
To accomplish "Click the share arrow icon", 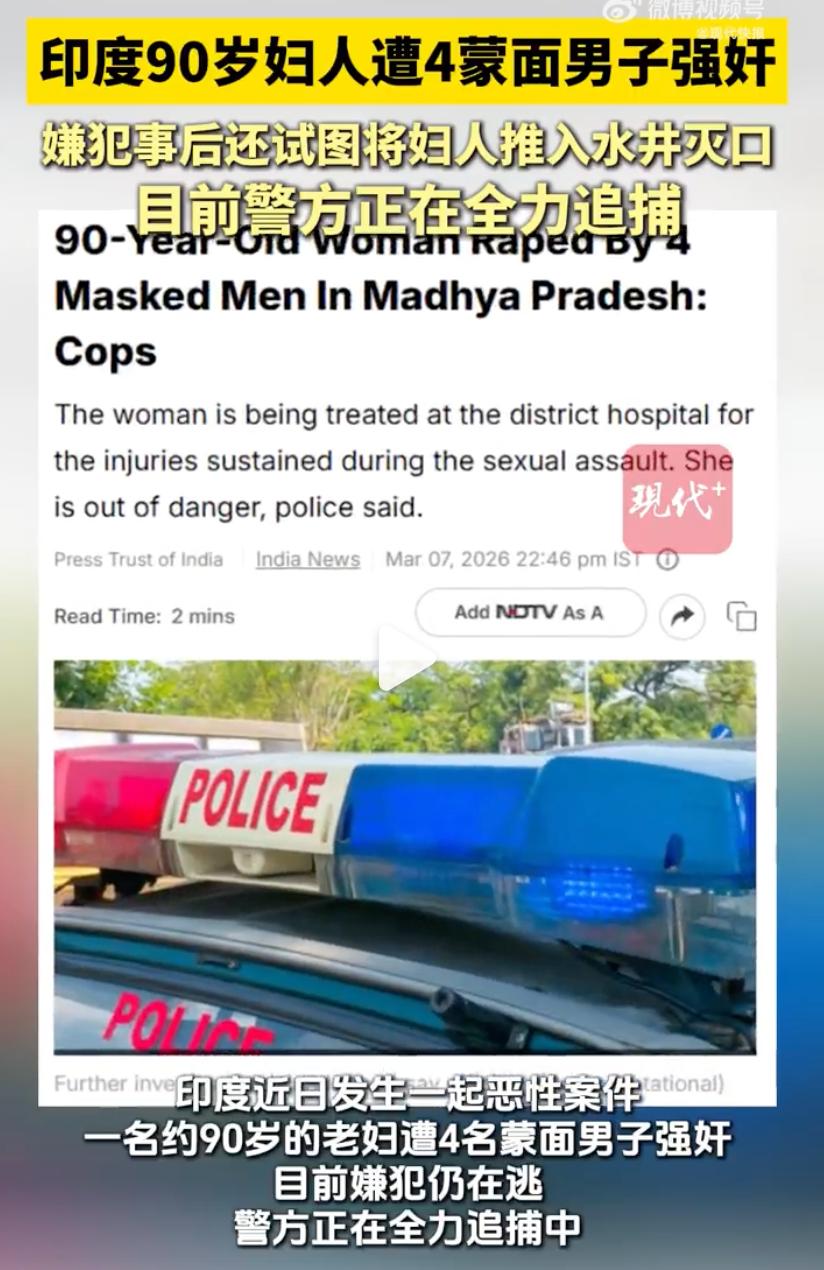I will click(x=682, y=616).
